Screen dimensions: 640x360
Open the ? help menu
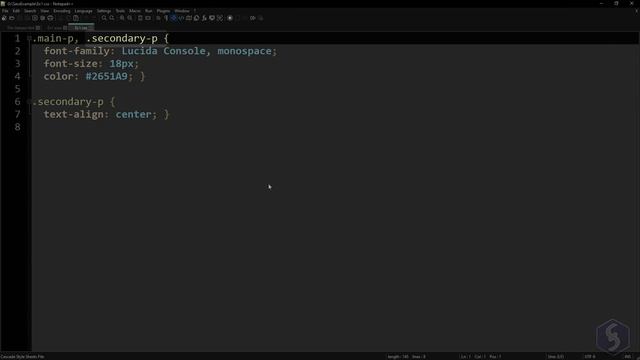195,11
